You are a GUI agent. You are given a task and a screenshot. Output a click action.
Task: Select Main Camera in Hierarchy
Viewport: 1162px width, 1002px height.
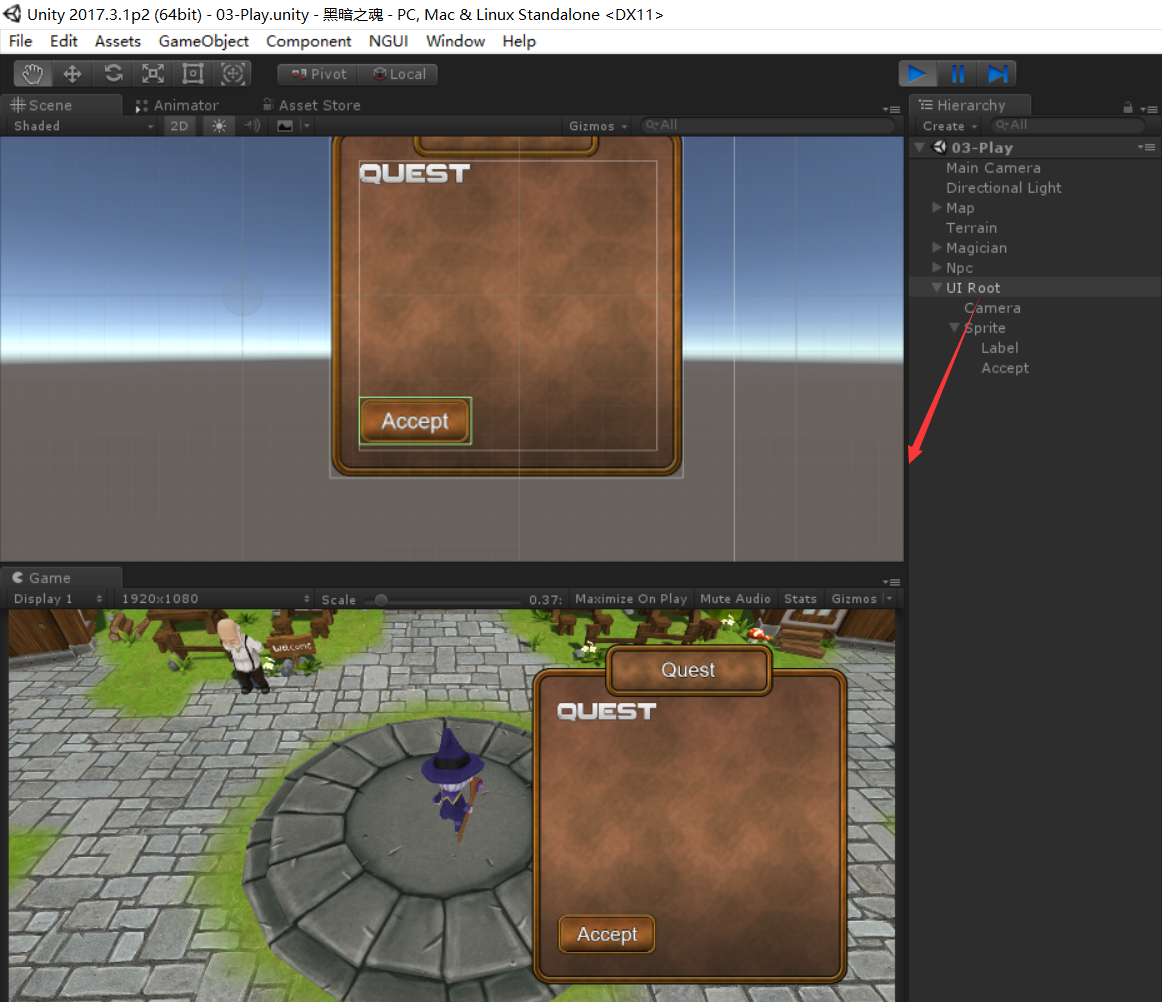pos(993,168)
